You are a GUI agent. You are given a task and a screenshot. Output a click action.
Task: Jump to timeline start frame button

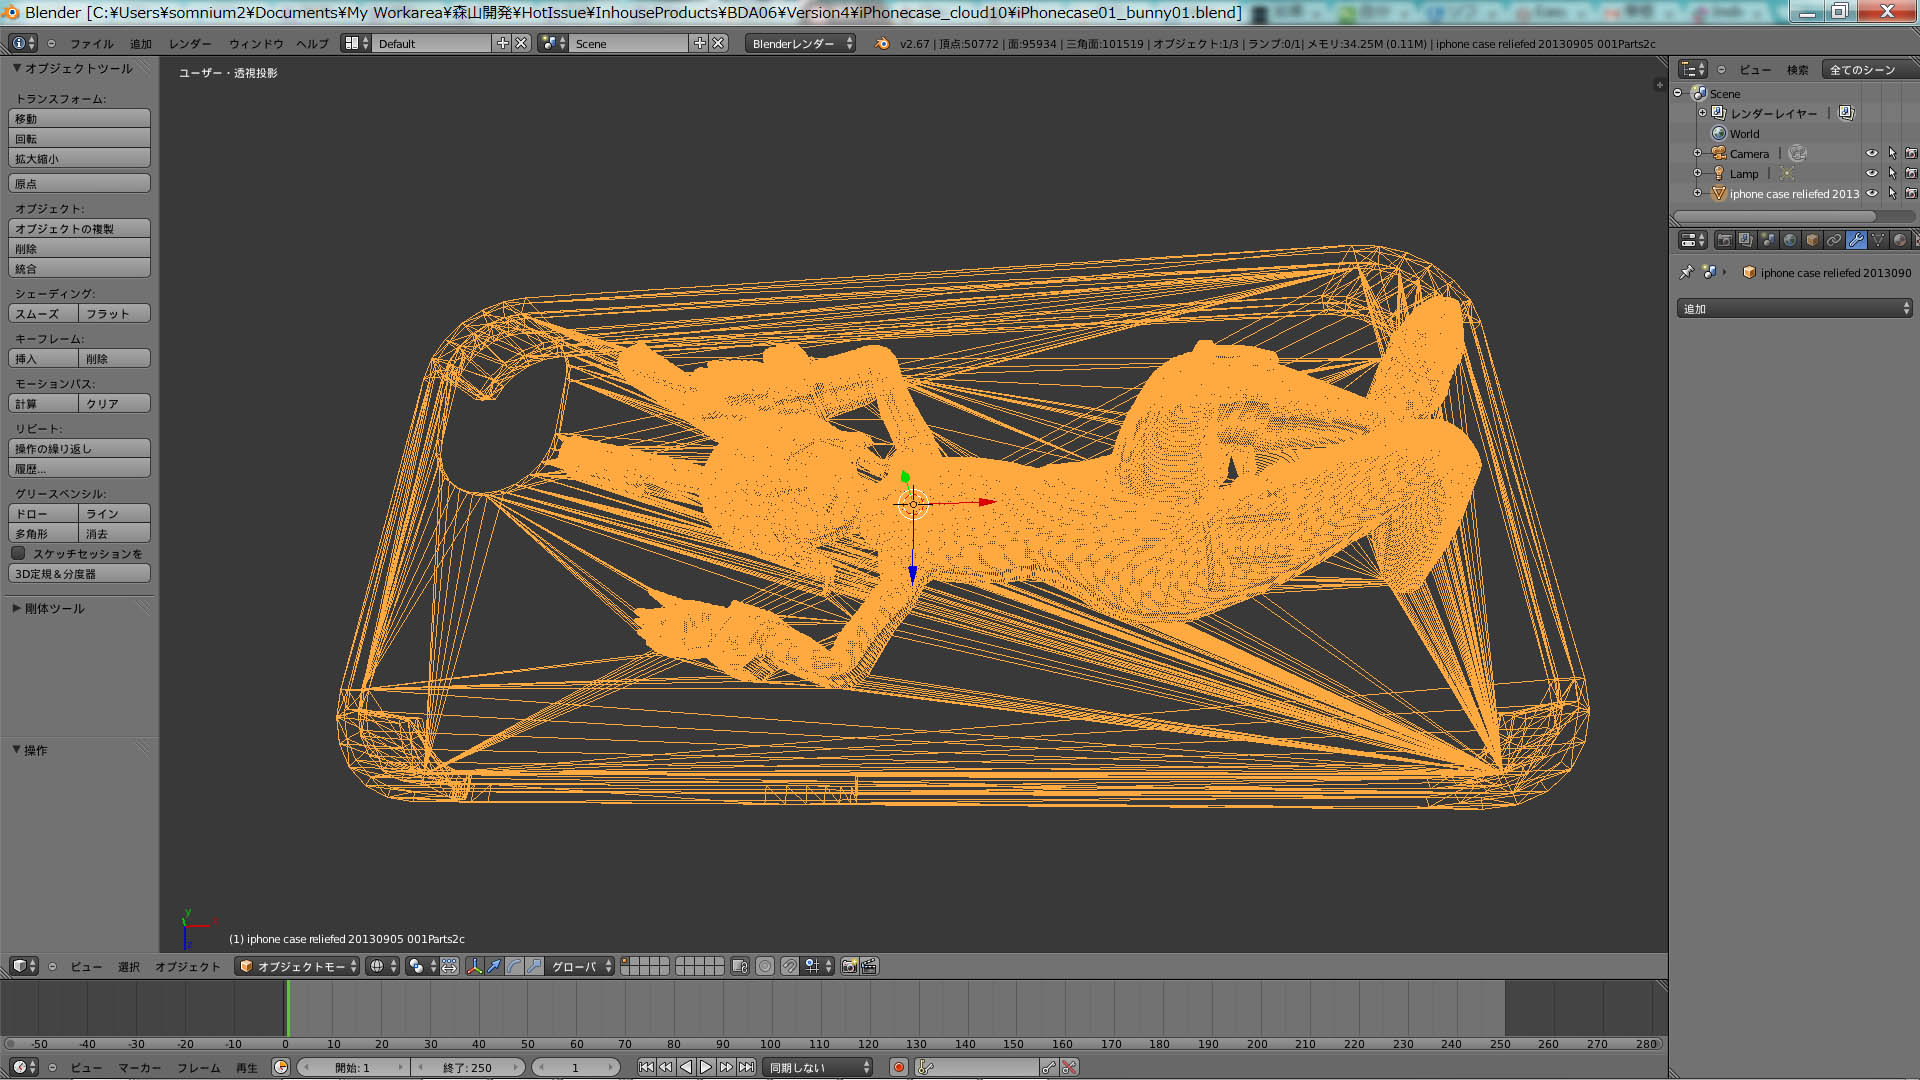pos(646,1067)
